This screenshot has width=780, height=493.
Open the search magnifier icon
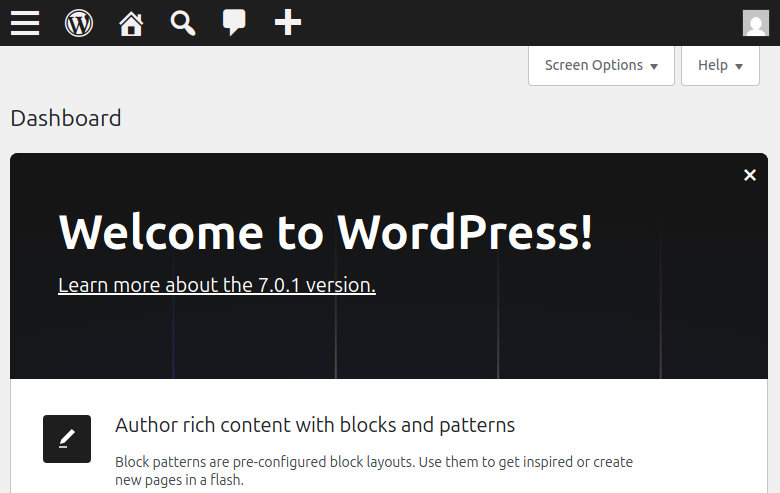[x=183, y=23]
